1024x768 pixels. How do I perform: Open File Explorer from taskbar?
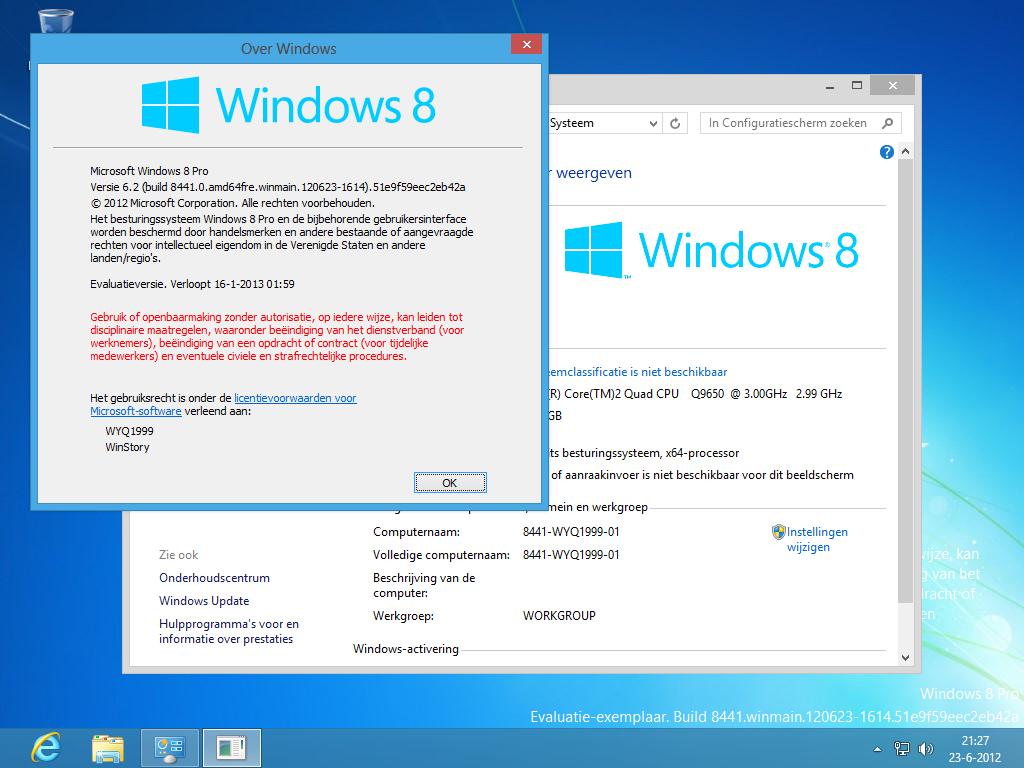click(108, 748)
